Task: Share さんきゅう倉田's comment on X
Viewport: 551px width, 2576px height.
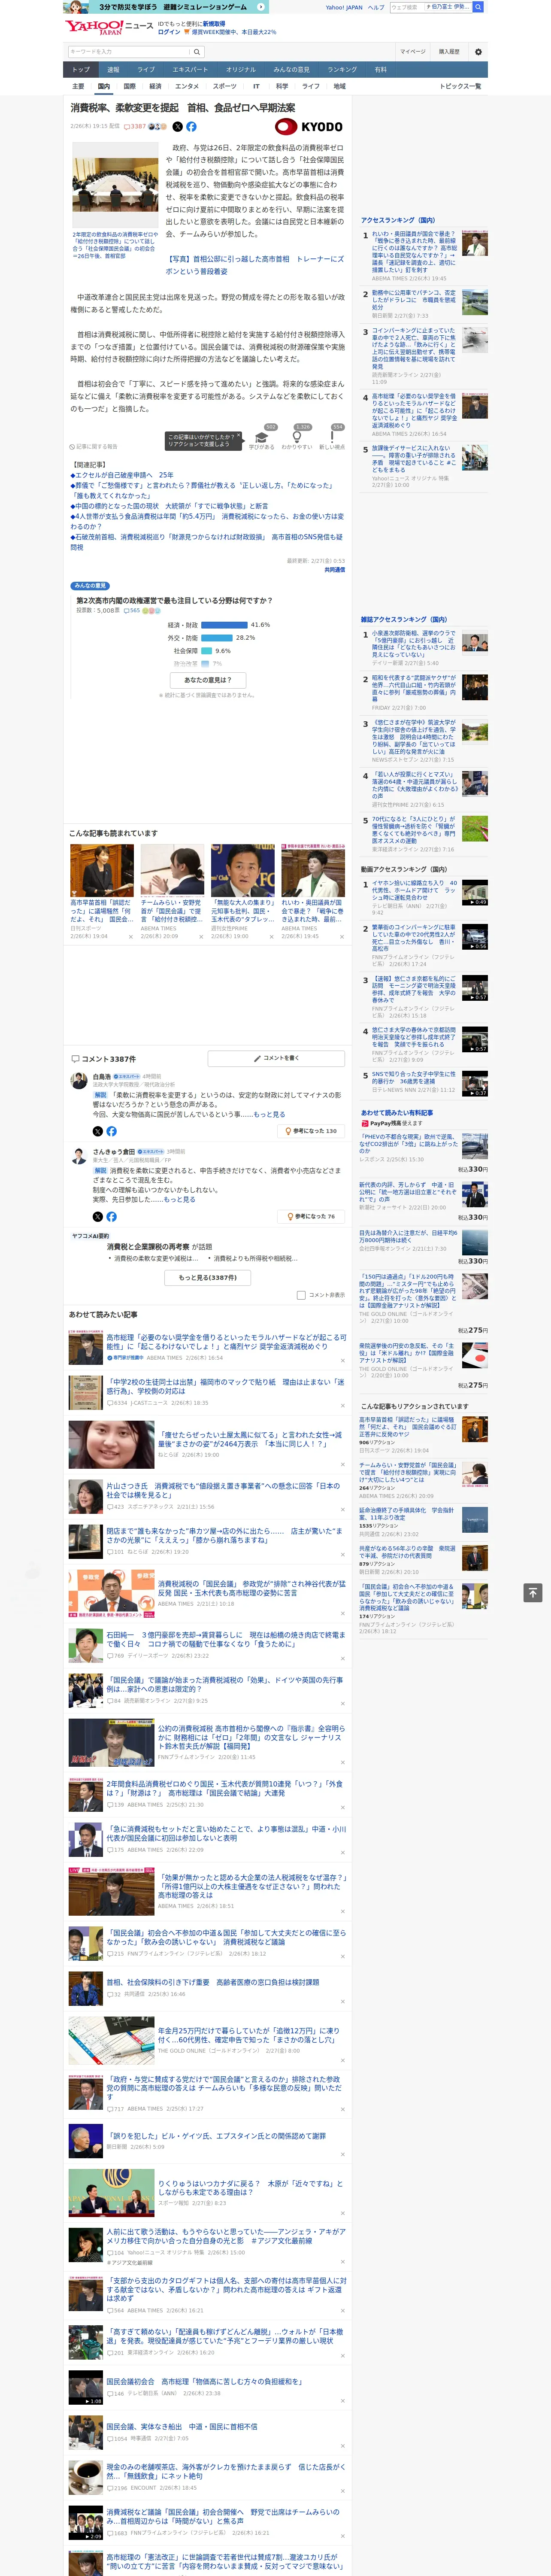Action: 97,1217
